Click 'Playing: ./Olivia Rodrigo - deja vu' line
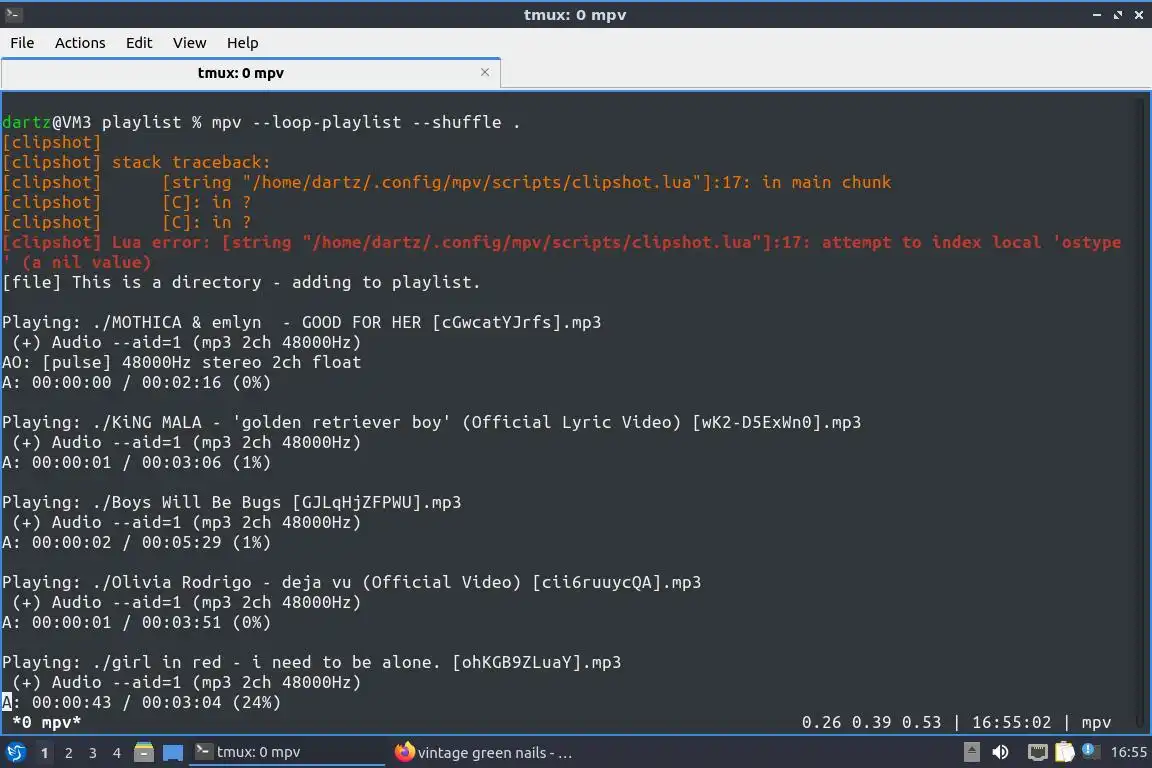Image resolution: width=1152 pixels, height=768 pixels. (x=352, y=583)
